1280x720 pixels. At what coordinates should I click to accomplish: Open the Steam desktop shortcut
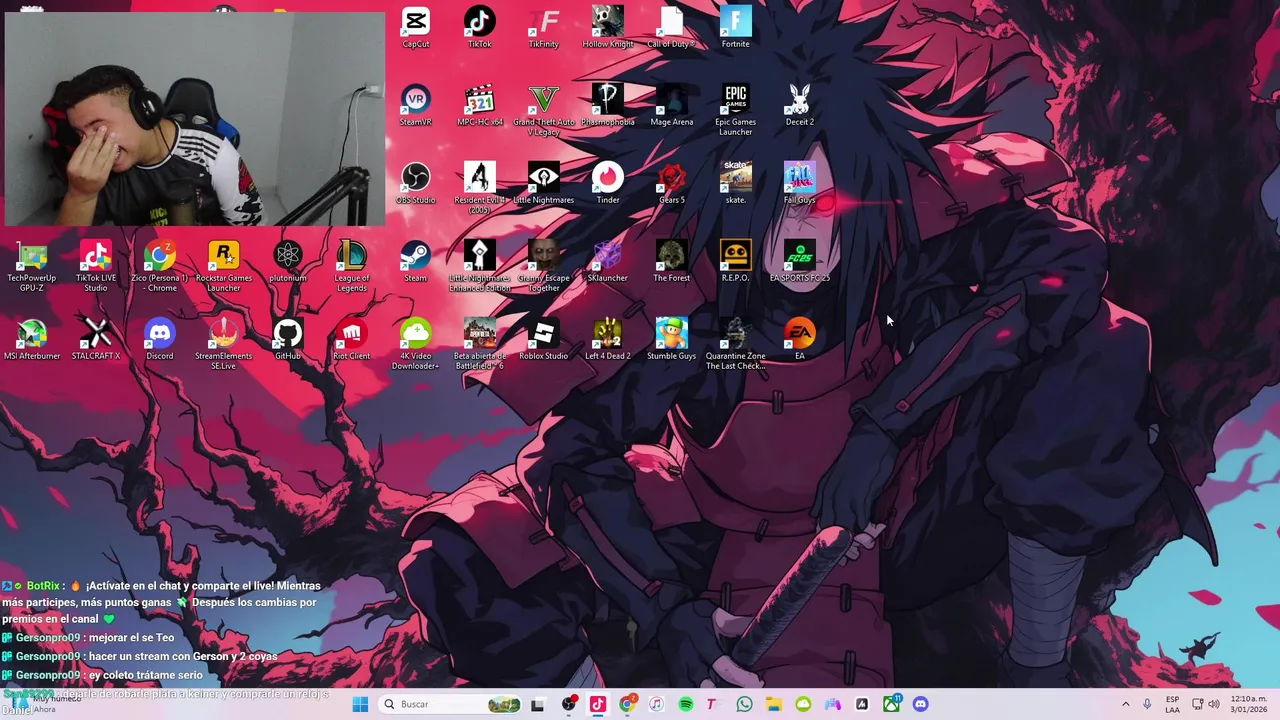point(416,261)
